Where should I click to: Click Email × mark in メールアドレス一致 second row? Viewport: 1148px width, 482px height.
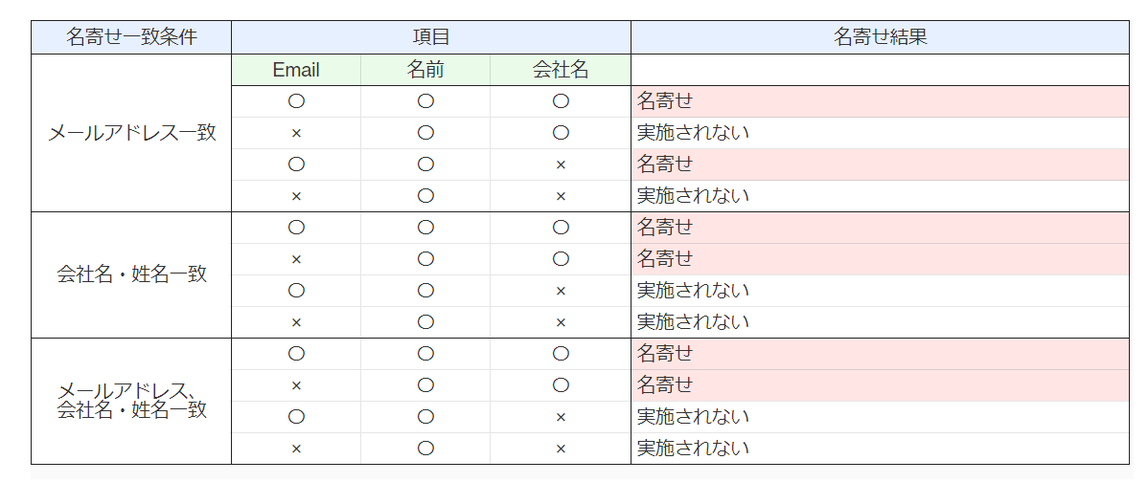coord(296,133)
